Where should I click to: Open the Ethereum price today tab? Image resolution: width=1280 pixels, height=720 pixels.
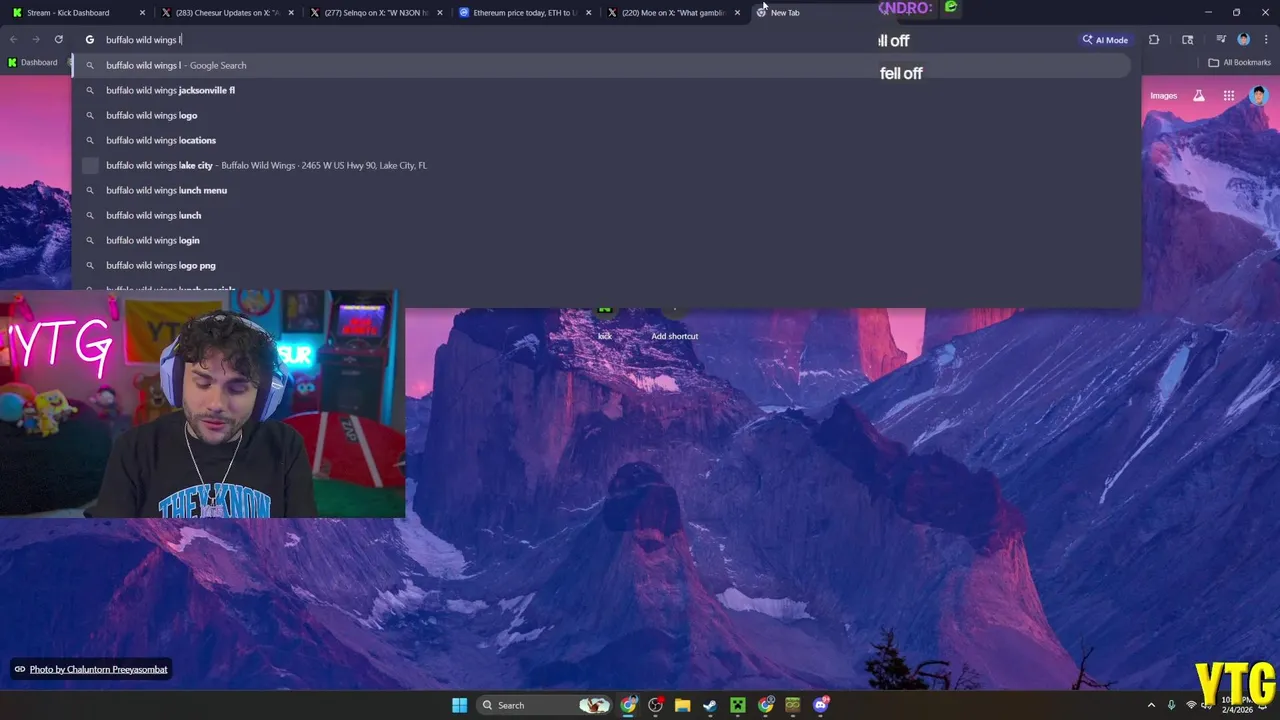click(524, 13)
